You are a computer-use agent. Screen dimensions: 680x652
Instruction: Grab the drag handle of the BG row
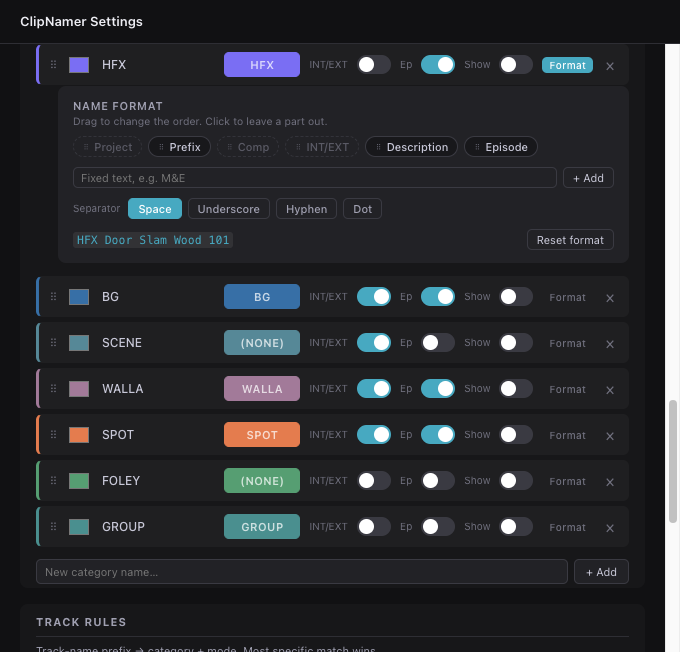pyautogui.click(x=53, y=297)
